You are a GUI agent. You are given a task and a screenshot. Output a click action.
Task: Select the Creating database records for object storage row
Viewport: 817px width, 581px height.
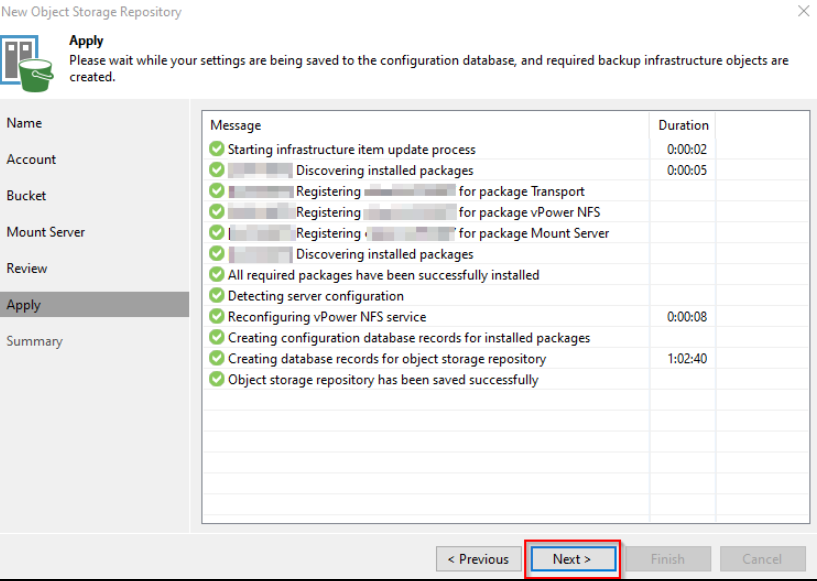click(387, 359)
